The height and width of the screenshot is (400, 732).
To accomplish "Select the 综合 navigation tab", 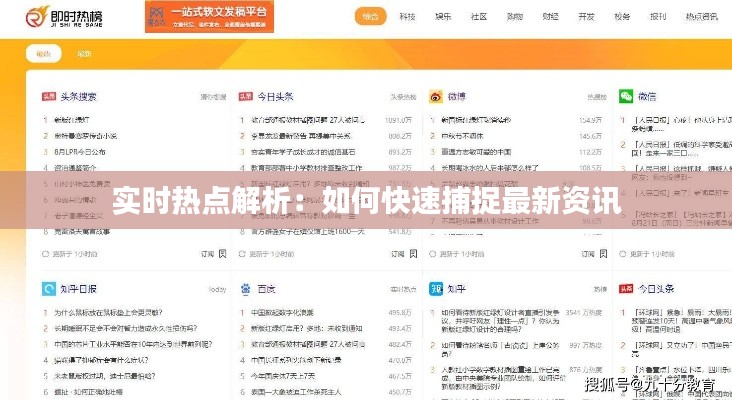I will (x=371, y=16).
